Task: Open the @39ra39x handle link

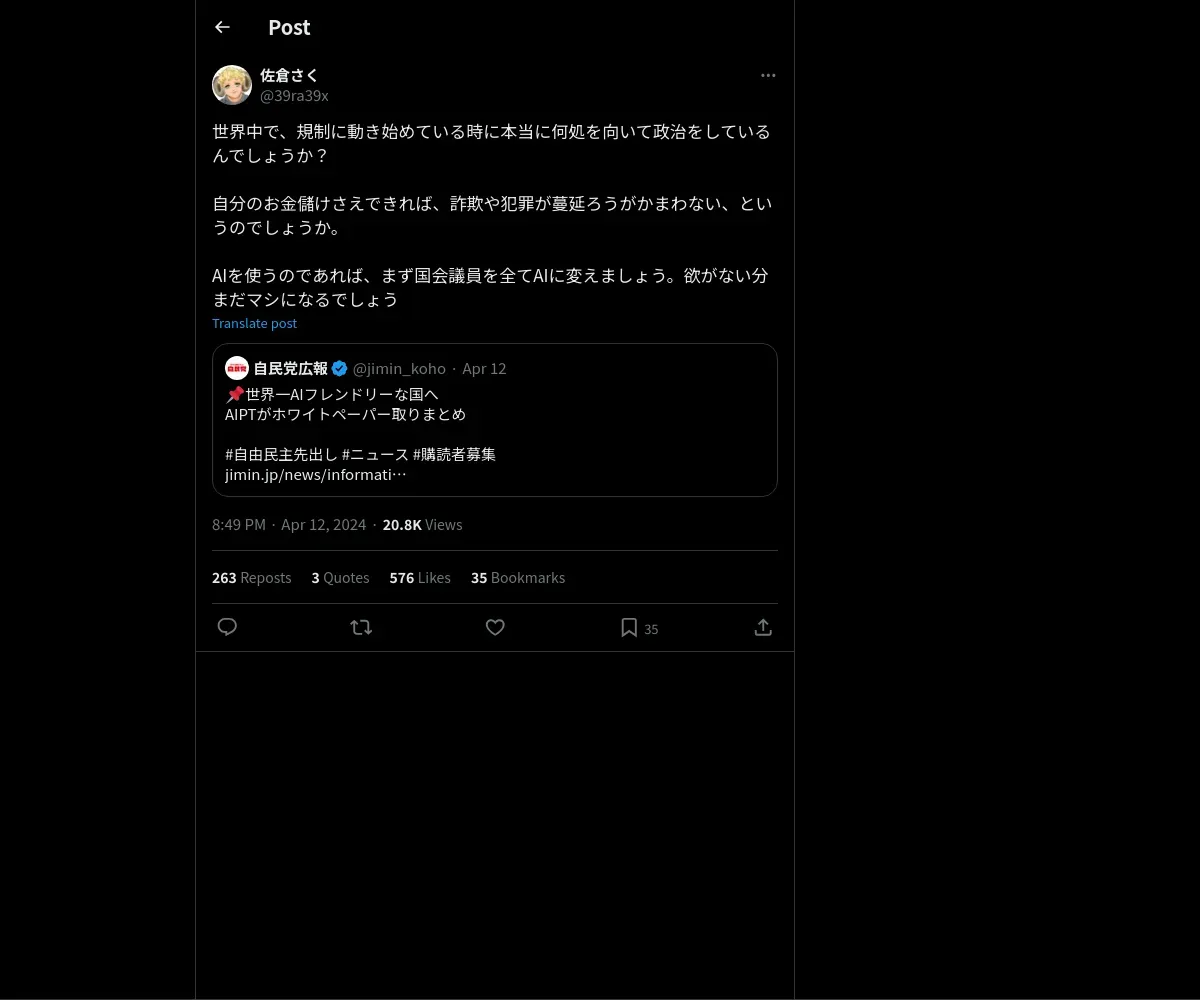Action: click(x=294, y=96)
